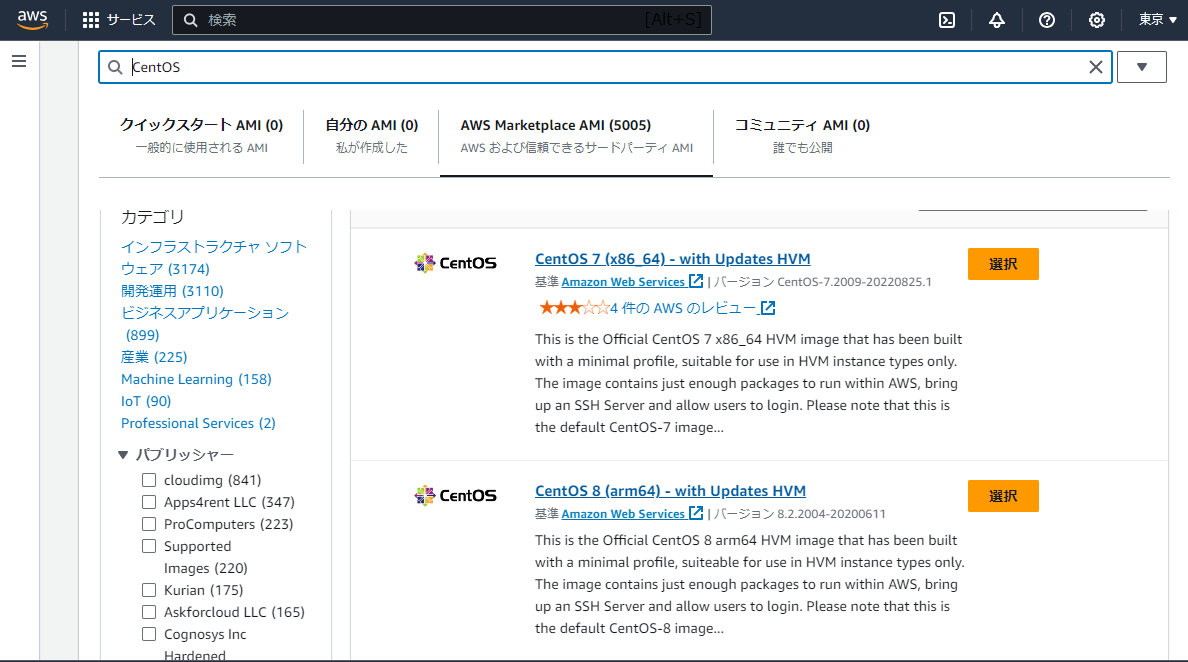Click version text 8.2.2004-20200611
This screenshot has width=1188, height=662.
(x=831, y=514)
